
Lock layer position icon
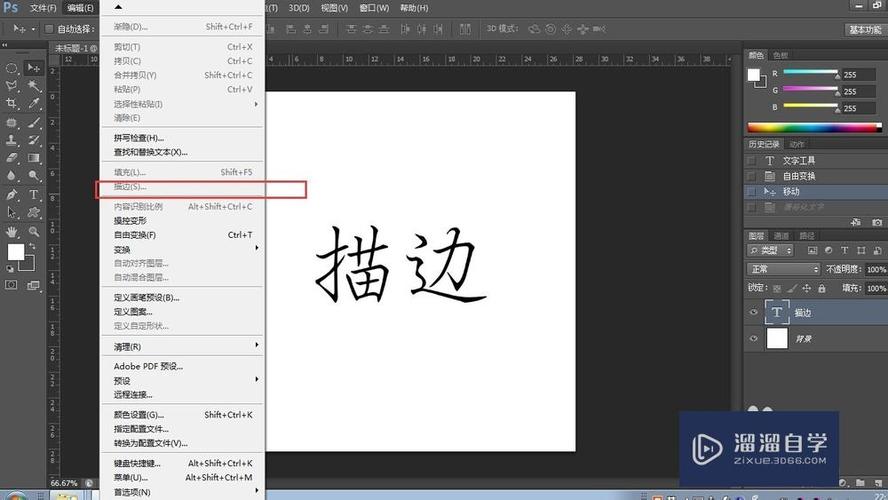tap(806, 288)
